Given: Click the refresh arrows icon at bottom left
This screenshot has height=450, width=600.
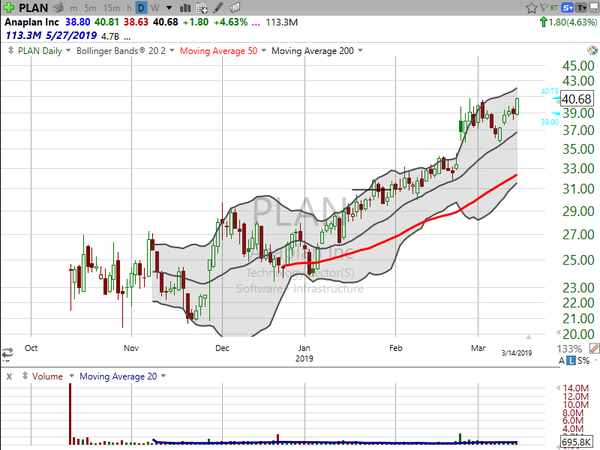Looking at the screenshot, I should pos(7,352).
